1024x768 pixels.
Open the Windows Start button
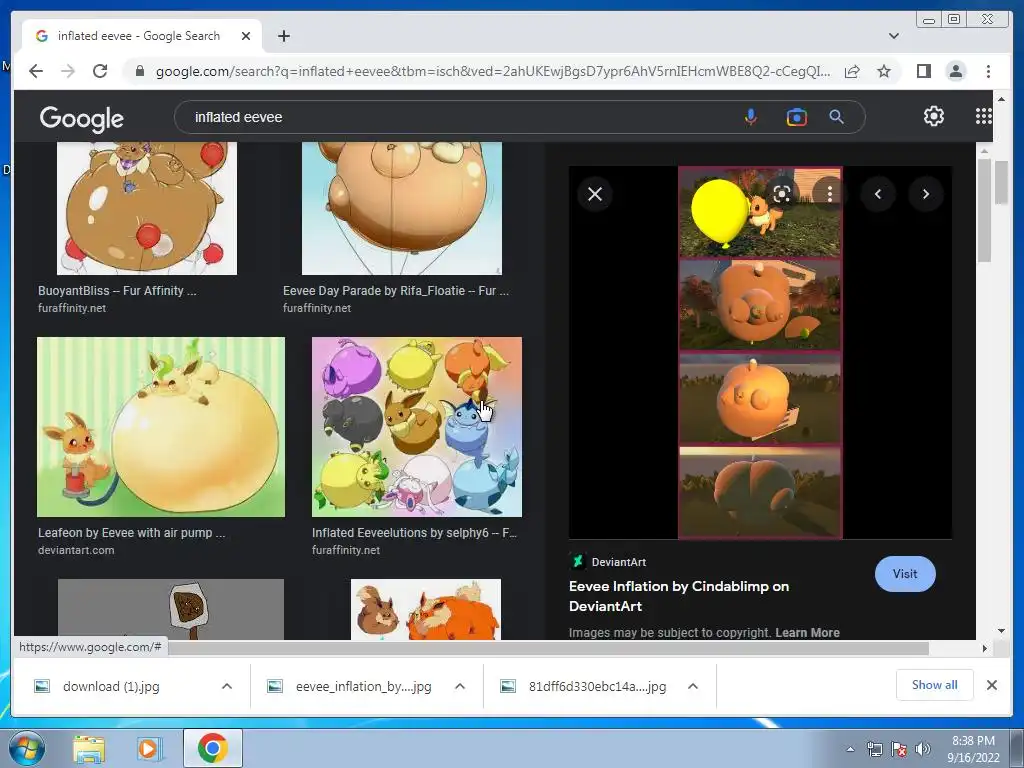click(x=27, y=748)
